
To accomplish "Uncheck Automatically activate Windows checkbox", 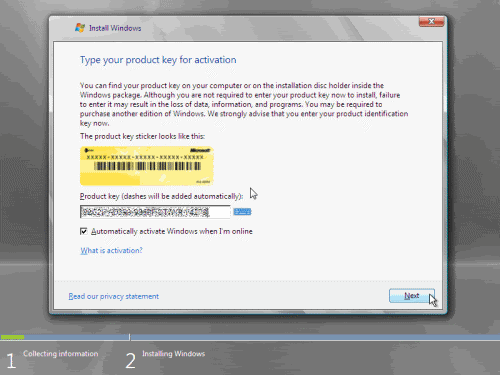I will 84,231.
